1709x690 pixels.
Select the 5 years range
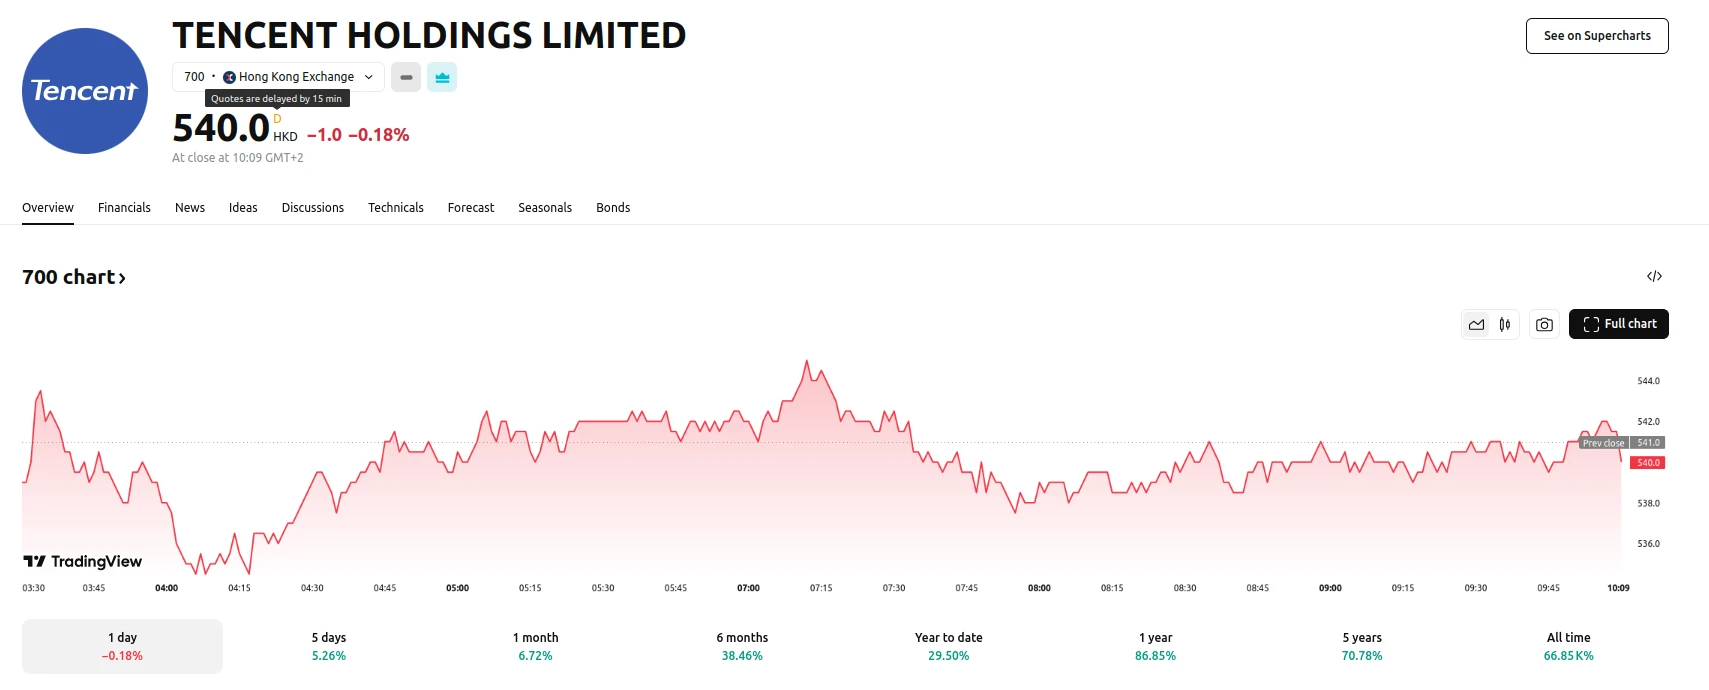[x=1362, y=646]
